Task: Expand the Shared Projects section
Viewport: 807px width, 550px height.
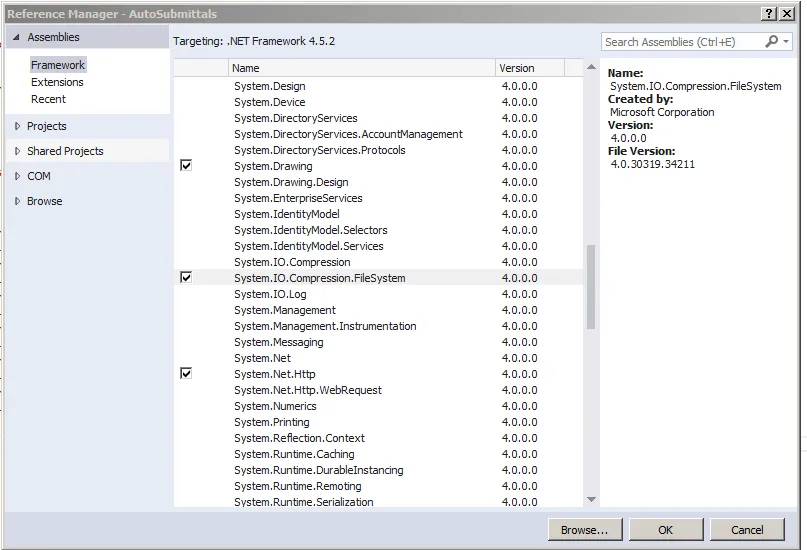Action: (x=17, y=151)
